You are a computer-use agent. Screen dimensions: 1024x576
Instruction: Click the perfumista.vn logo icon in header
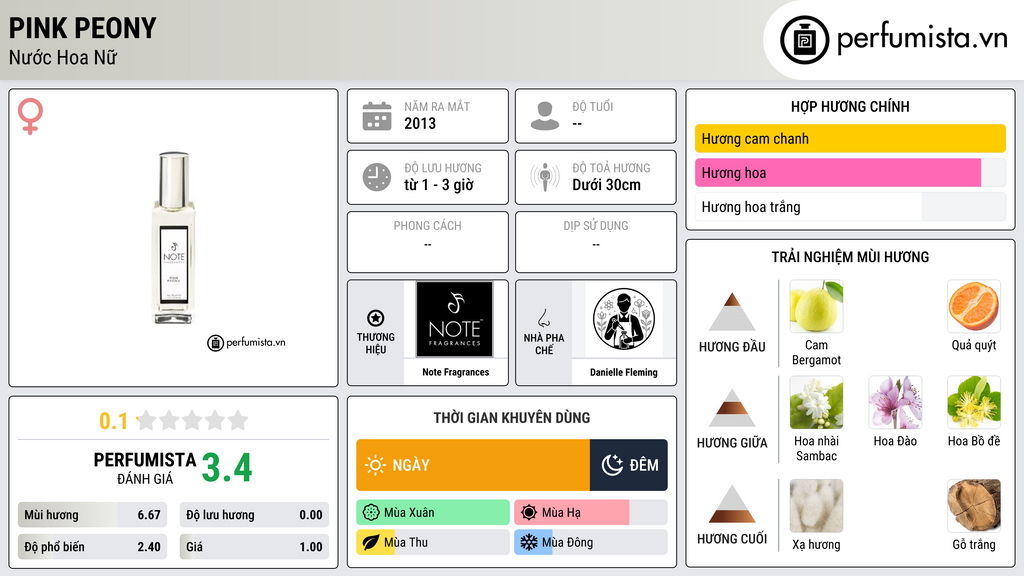(x=805, y=40)
